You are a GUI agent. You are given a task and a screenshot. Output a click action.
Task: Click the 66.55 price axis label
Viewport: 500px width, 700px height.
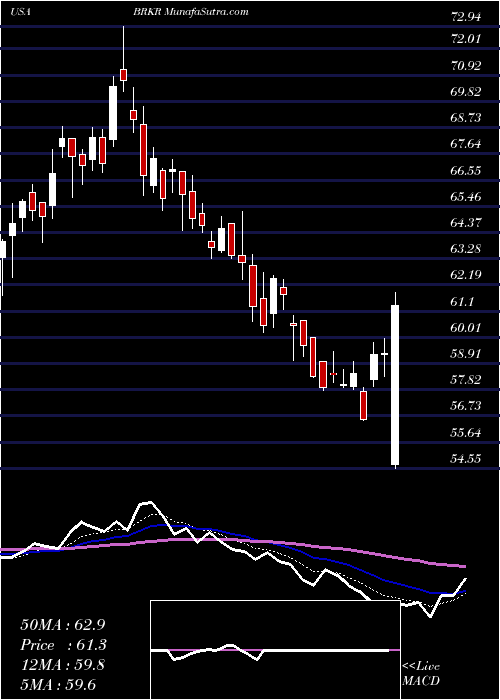tap(467, 170)
